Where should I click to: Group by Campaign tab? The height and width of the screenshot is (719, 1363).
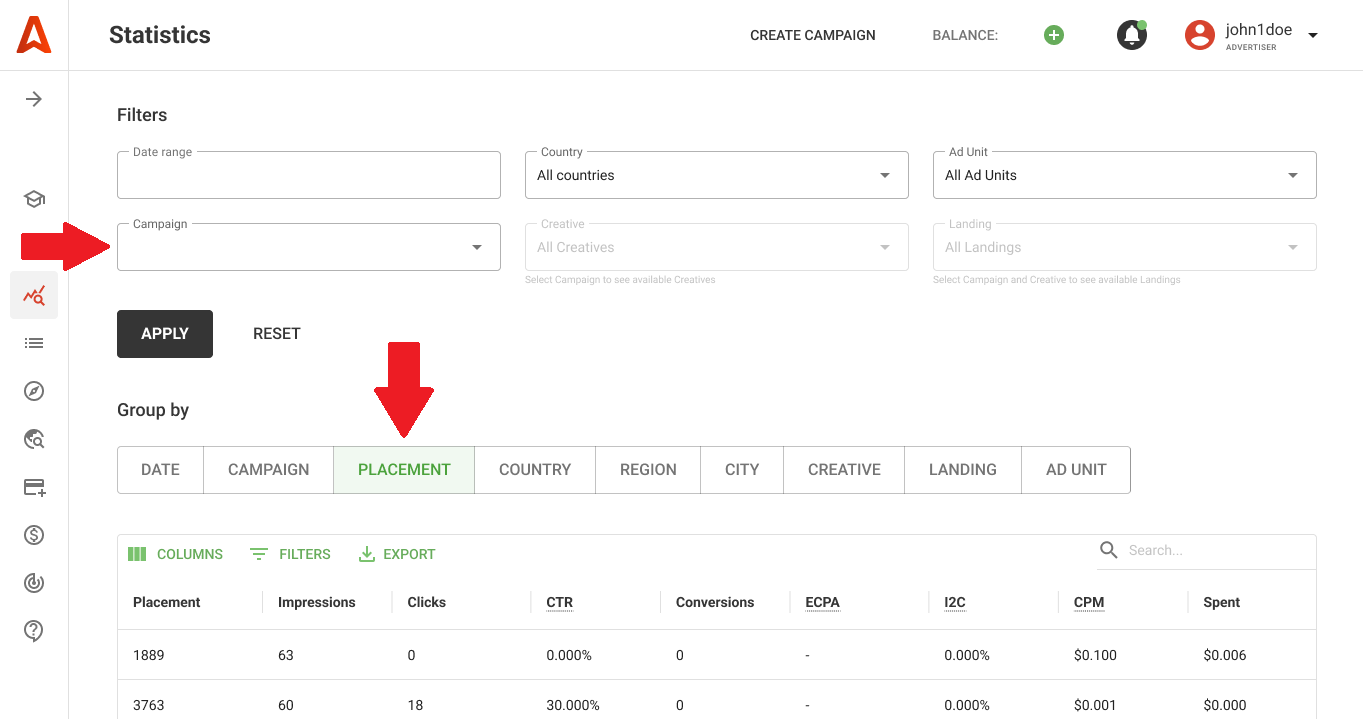pyautogui.click(x=268, y=470)
